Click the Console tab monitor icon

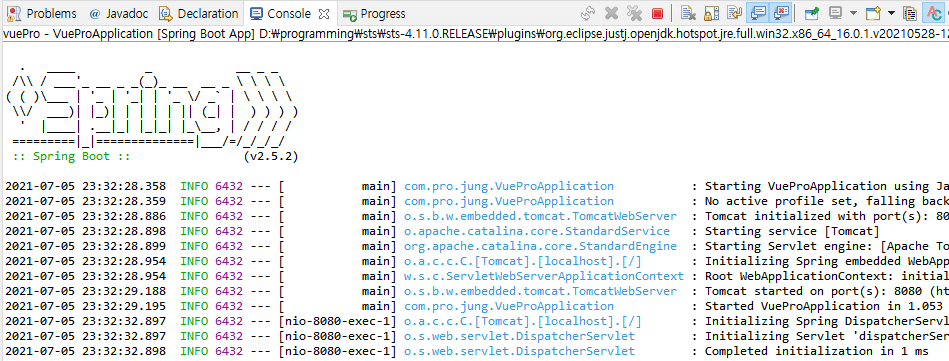[256, 13]
